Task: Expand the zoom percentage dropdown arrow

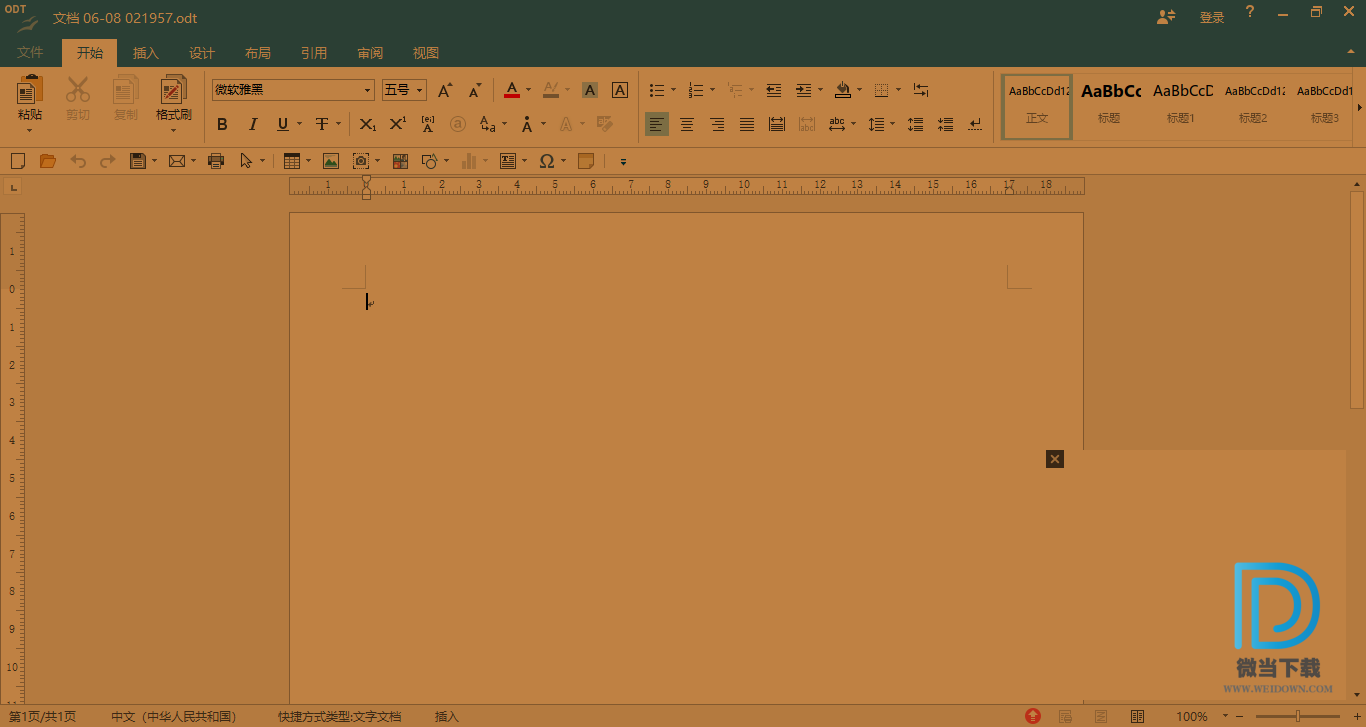Action: point(1226,717)
